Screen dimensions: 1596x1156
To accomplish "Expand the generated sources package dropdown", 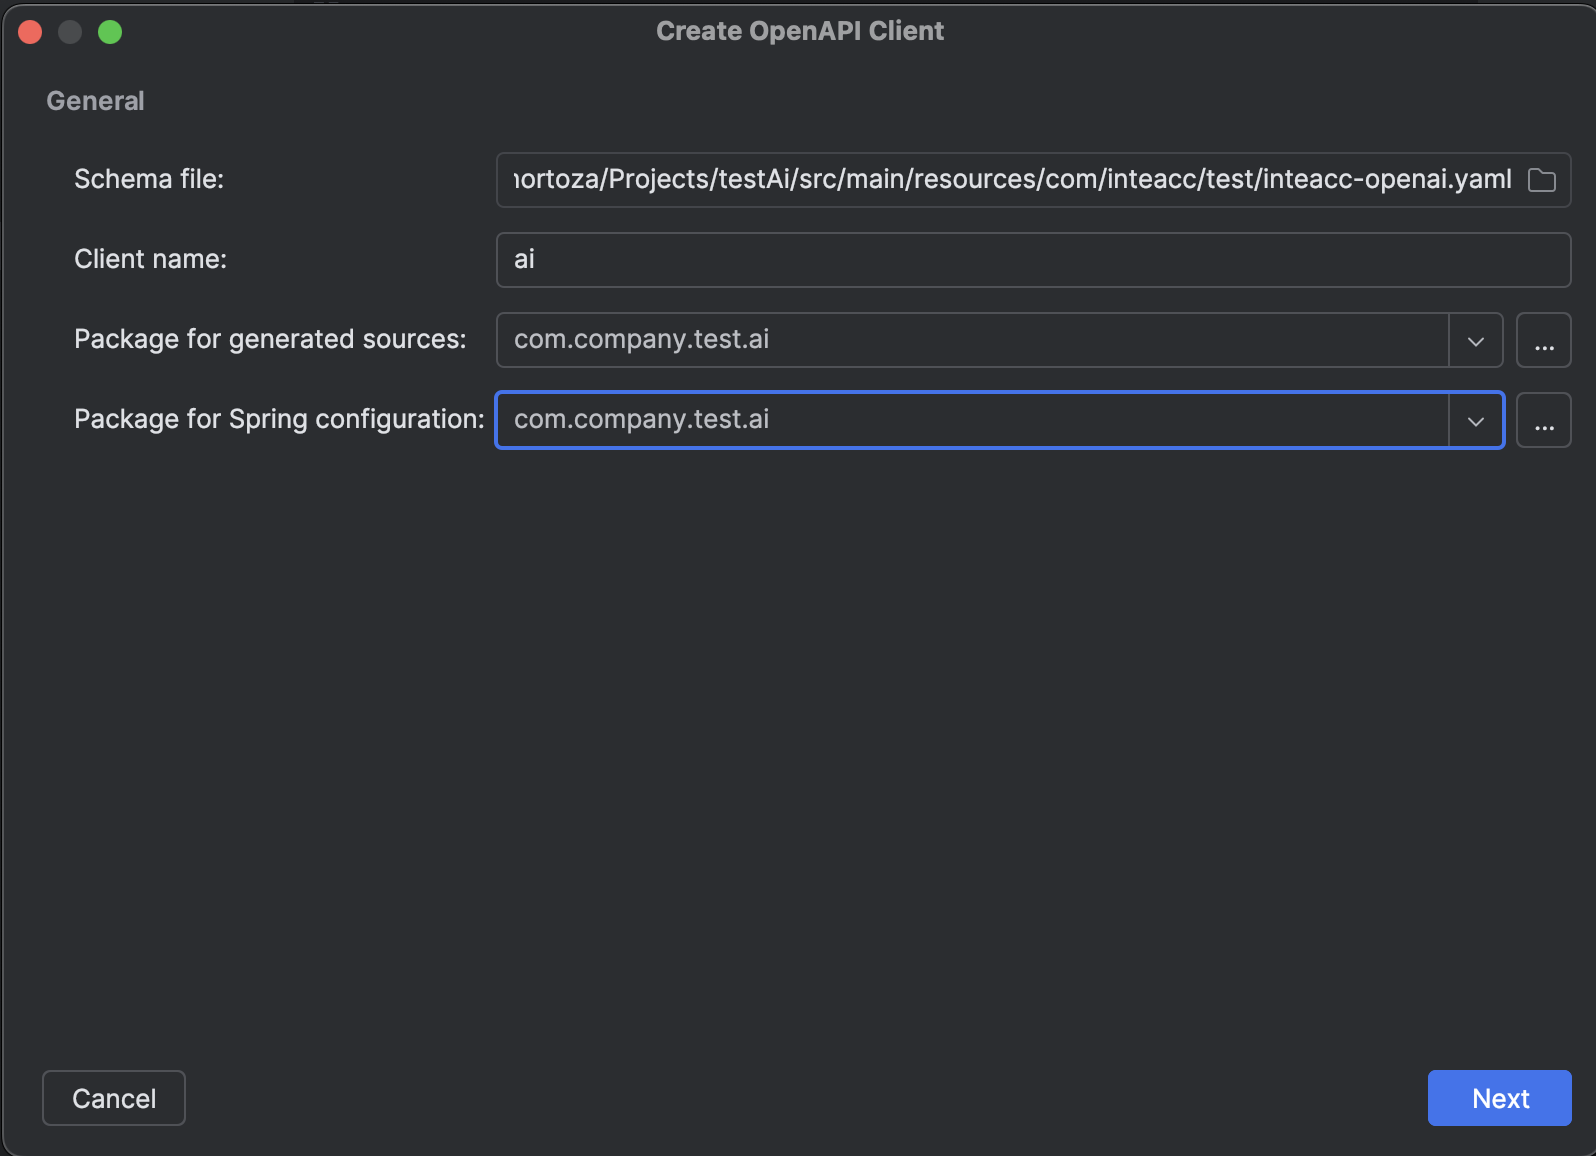I will [x=1475, y=340].
